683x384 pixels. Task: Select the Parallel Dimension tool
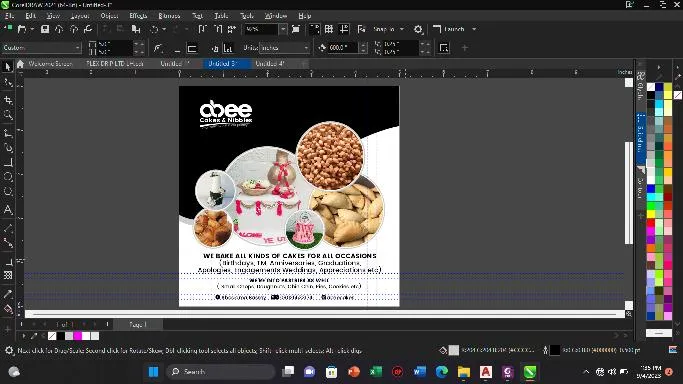tap(7, 228)
